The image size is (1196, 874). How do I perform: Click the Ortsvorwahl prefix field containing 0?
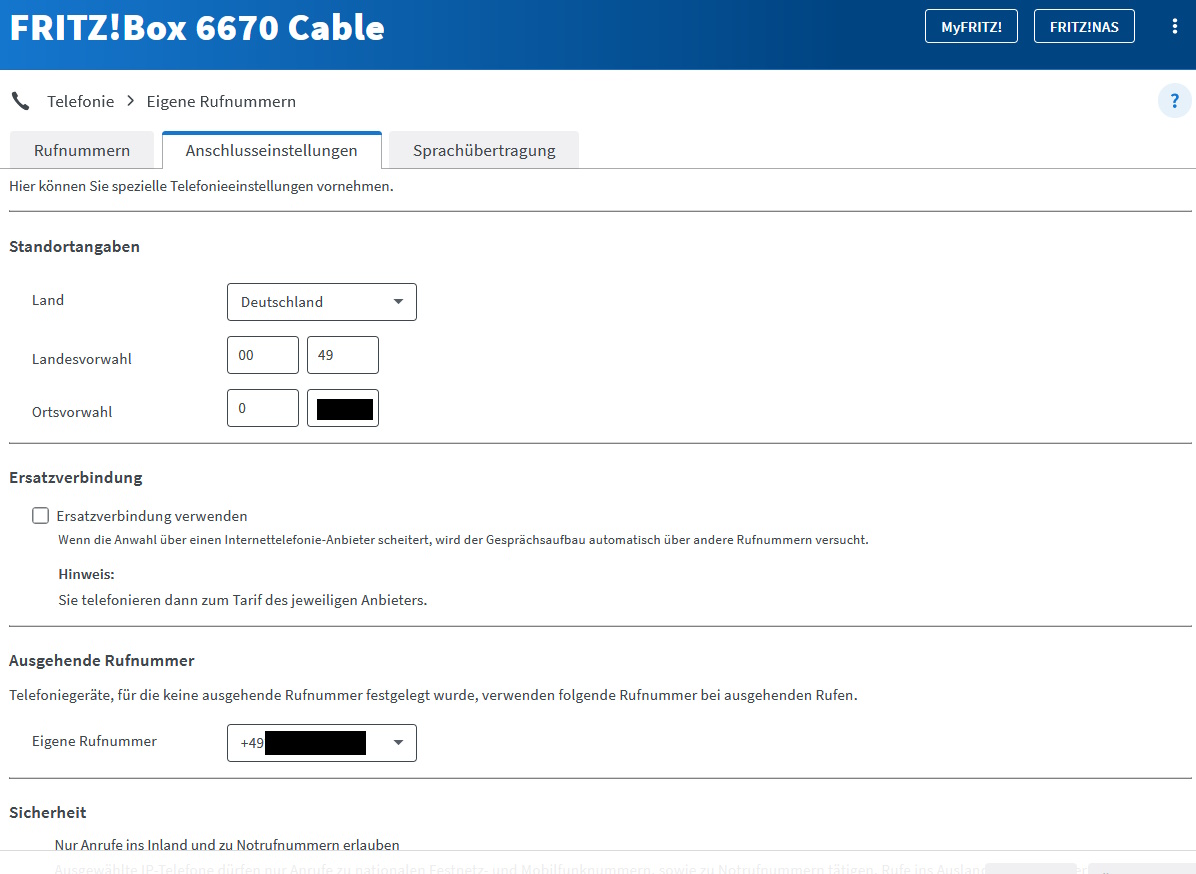tap(262, 408)
